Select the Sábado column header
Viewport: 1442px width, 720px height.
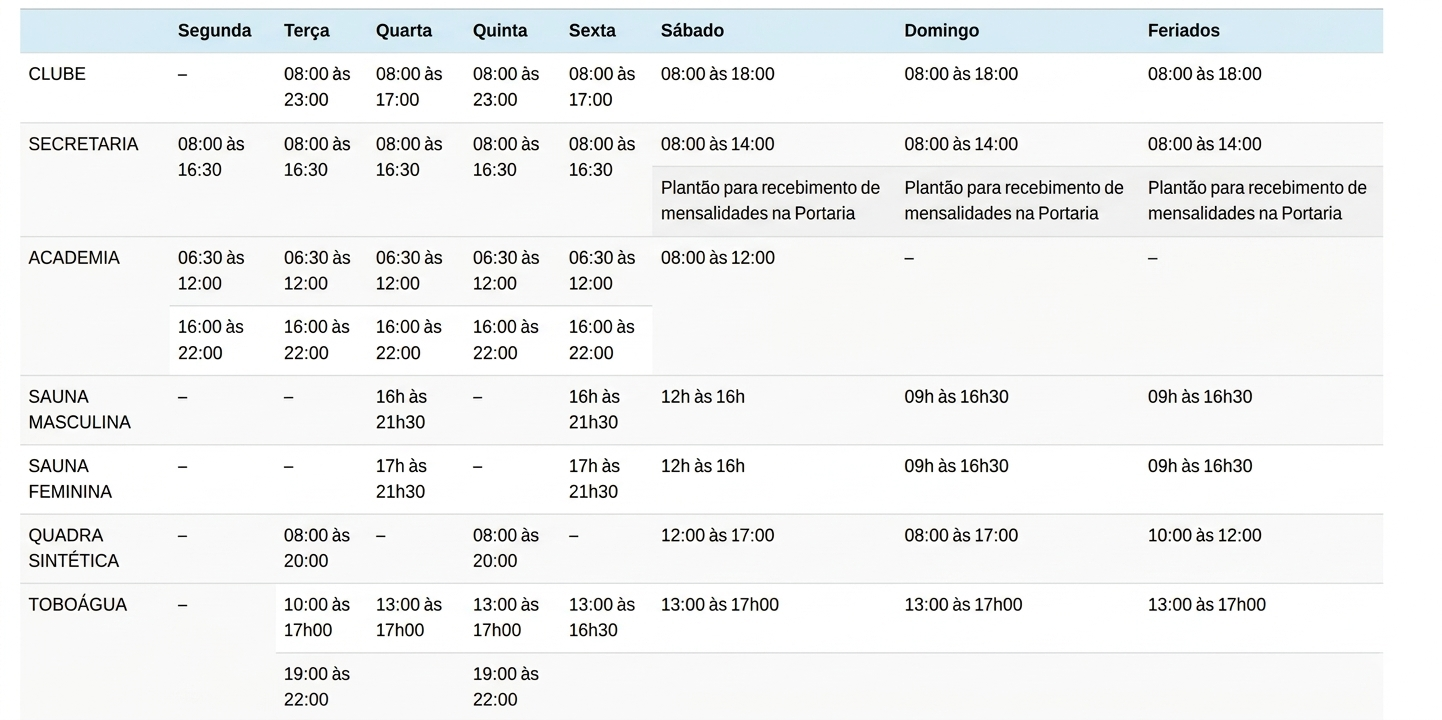point(692,31)
